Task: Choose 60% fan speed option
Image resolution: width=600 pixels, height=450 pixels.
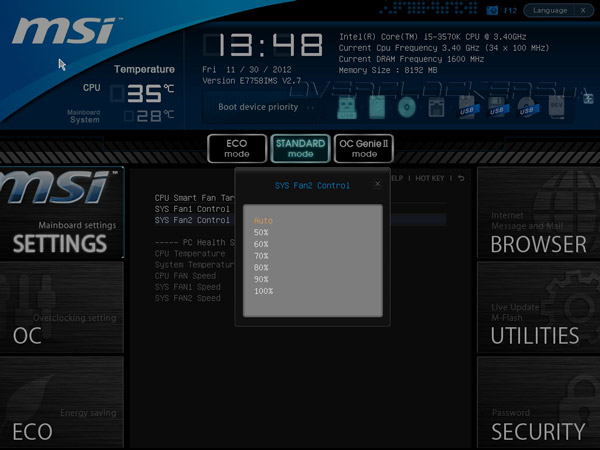Action: coord(261,244)
